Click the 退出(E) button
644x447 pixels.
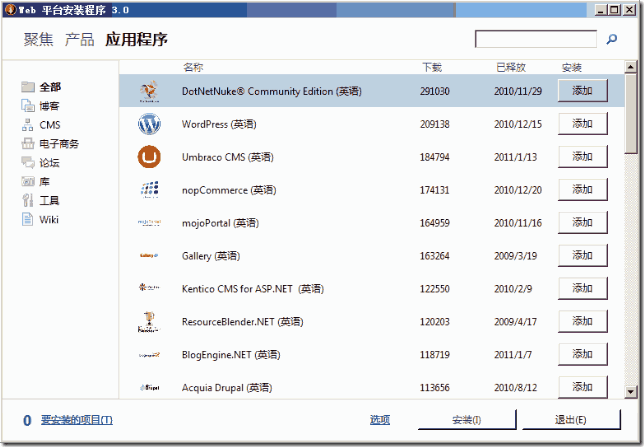tap(571, 419)
